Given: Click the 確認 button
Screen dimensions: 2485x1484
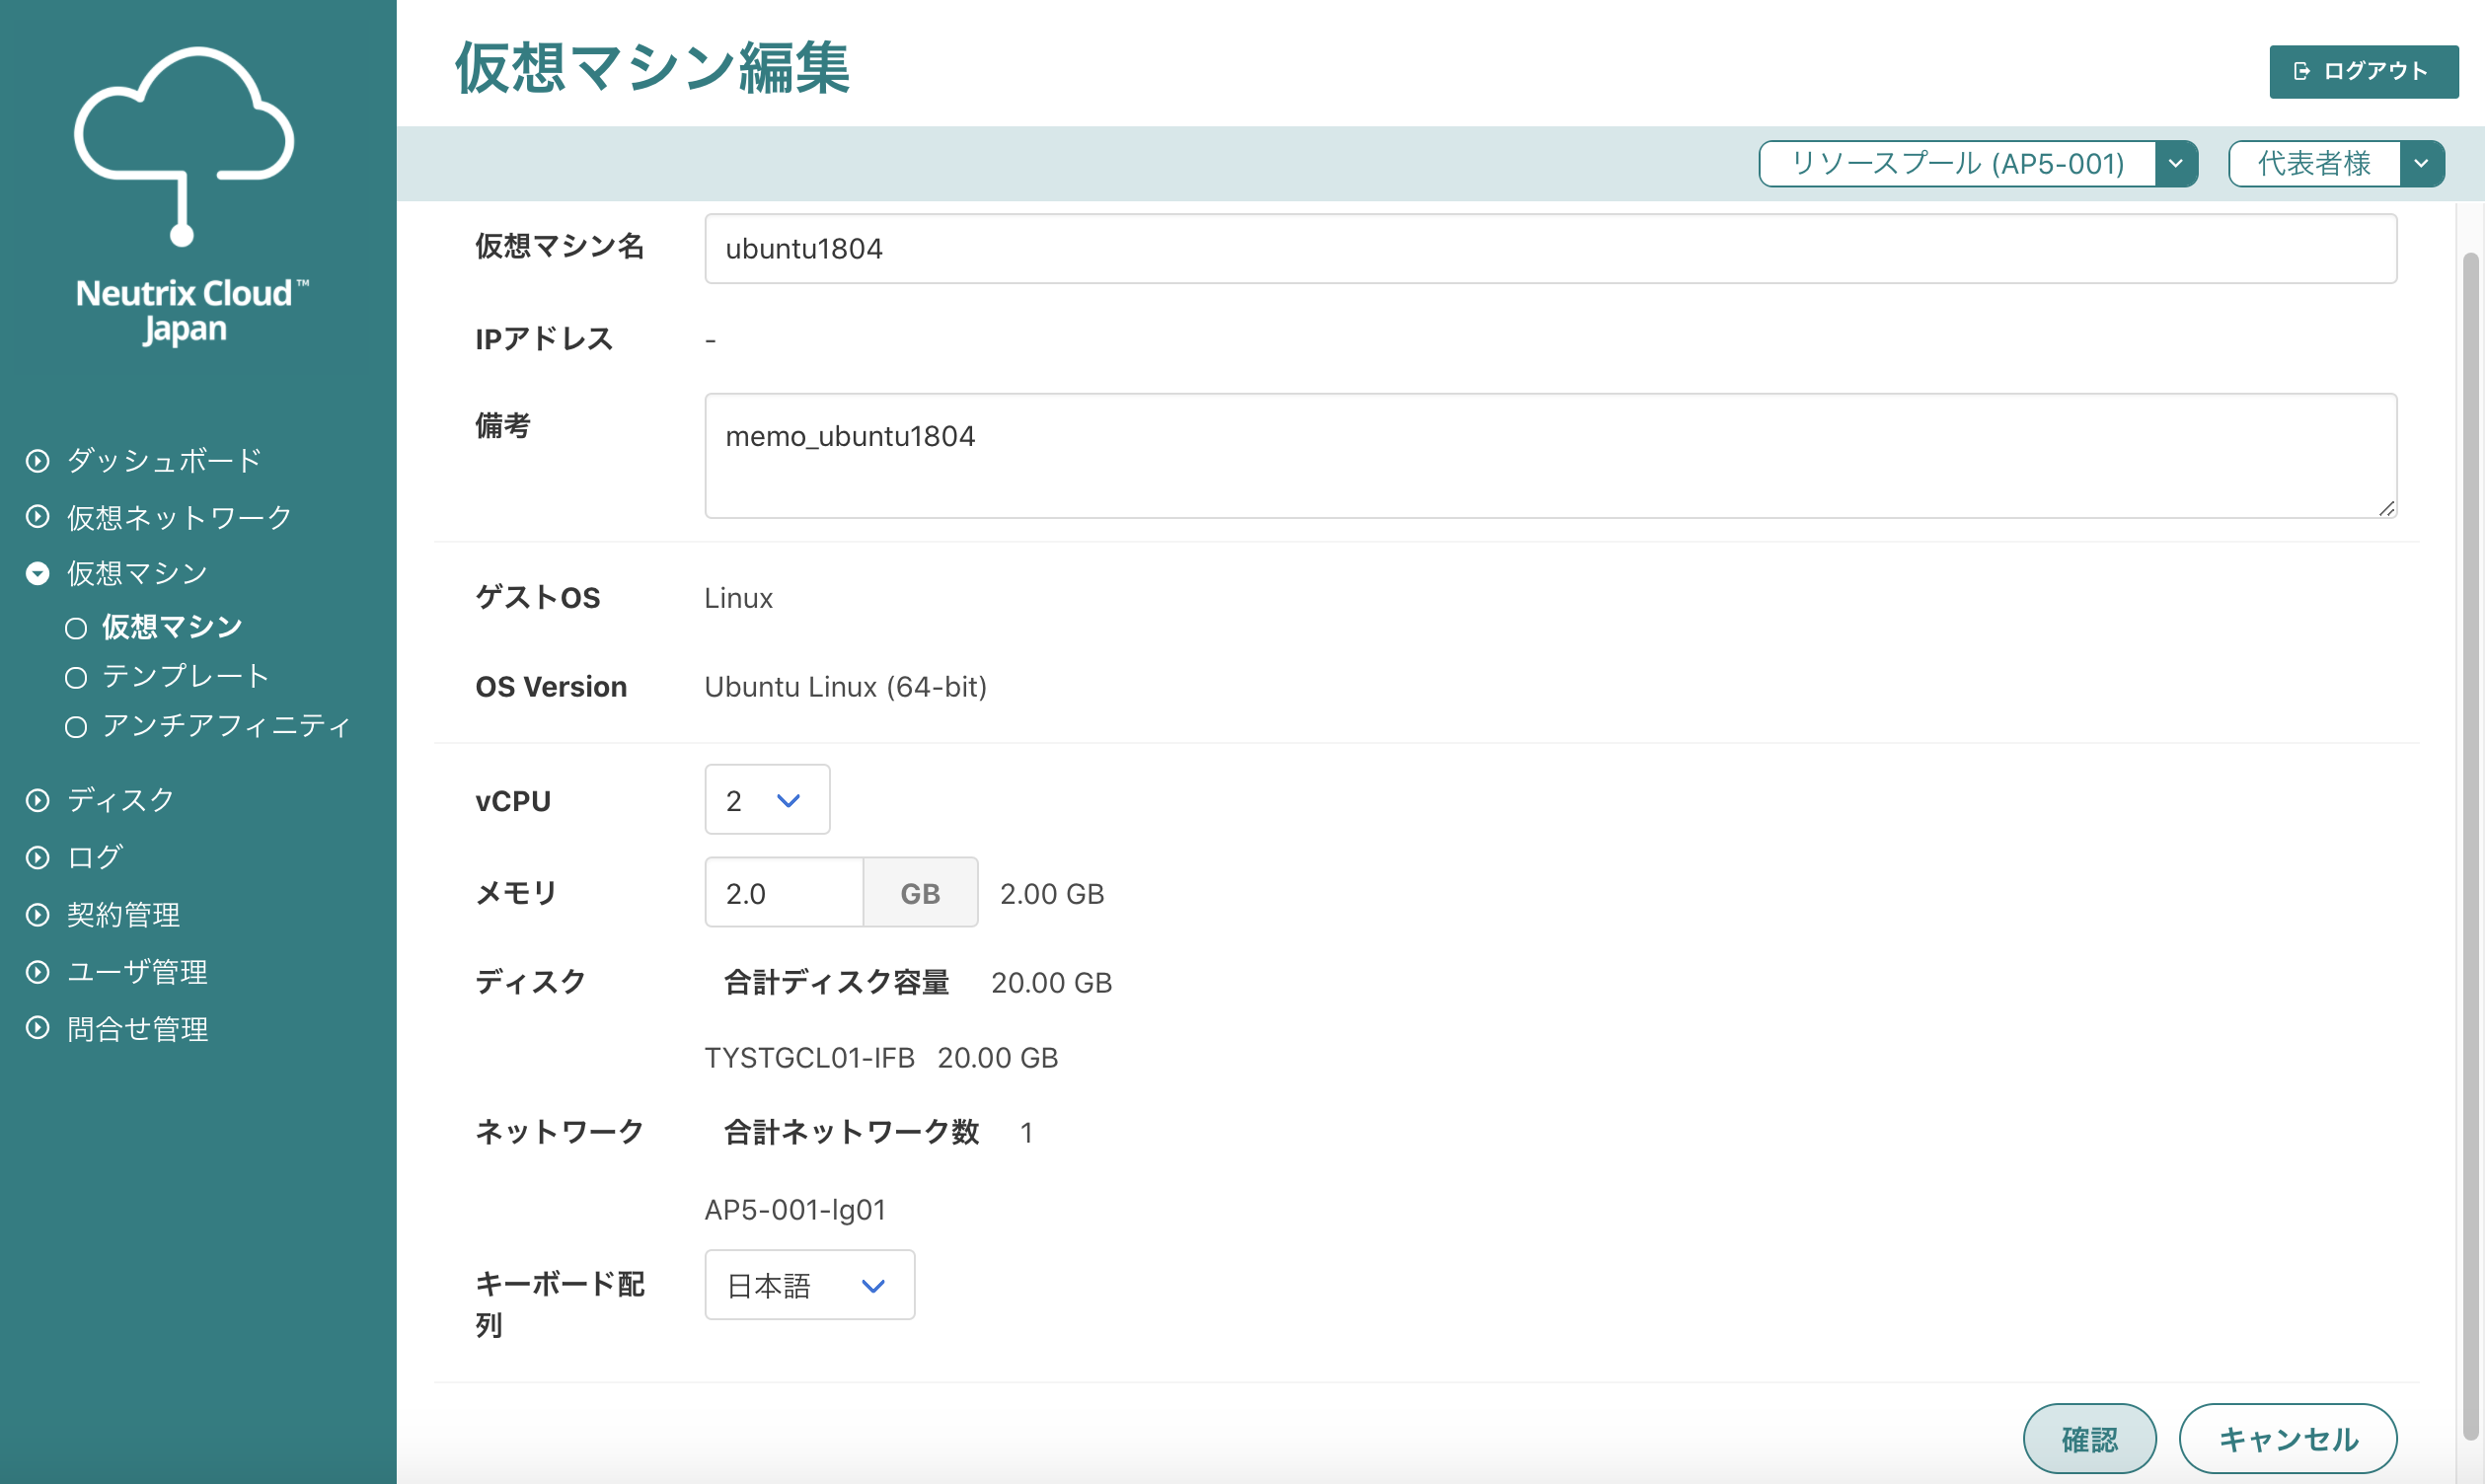Looking at the screenshot, I should pos(2089,1438).
